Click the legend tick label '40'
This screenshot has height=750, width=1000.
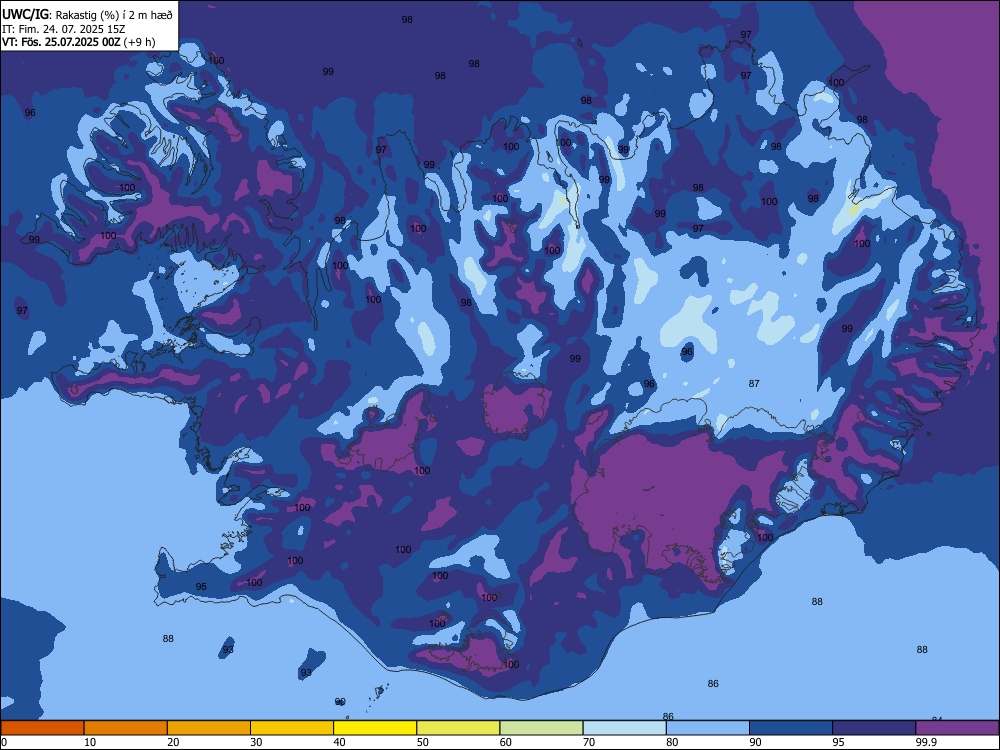click(x=340, y=742)
